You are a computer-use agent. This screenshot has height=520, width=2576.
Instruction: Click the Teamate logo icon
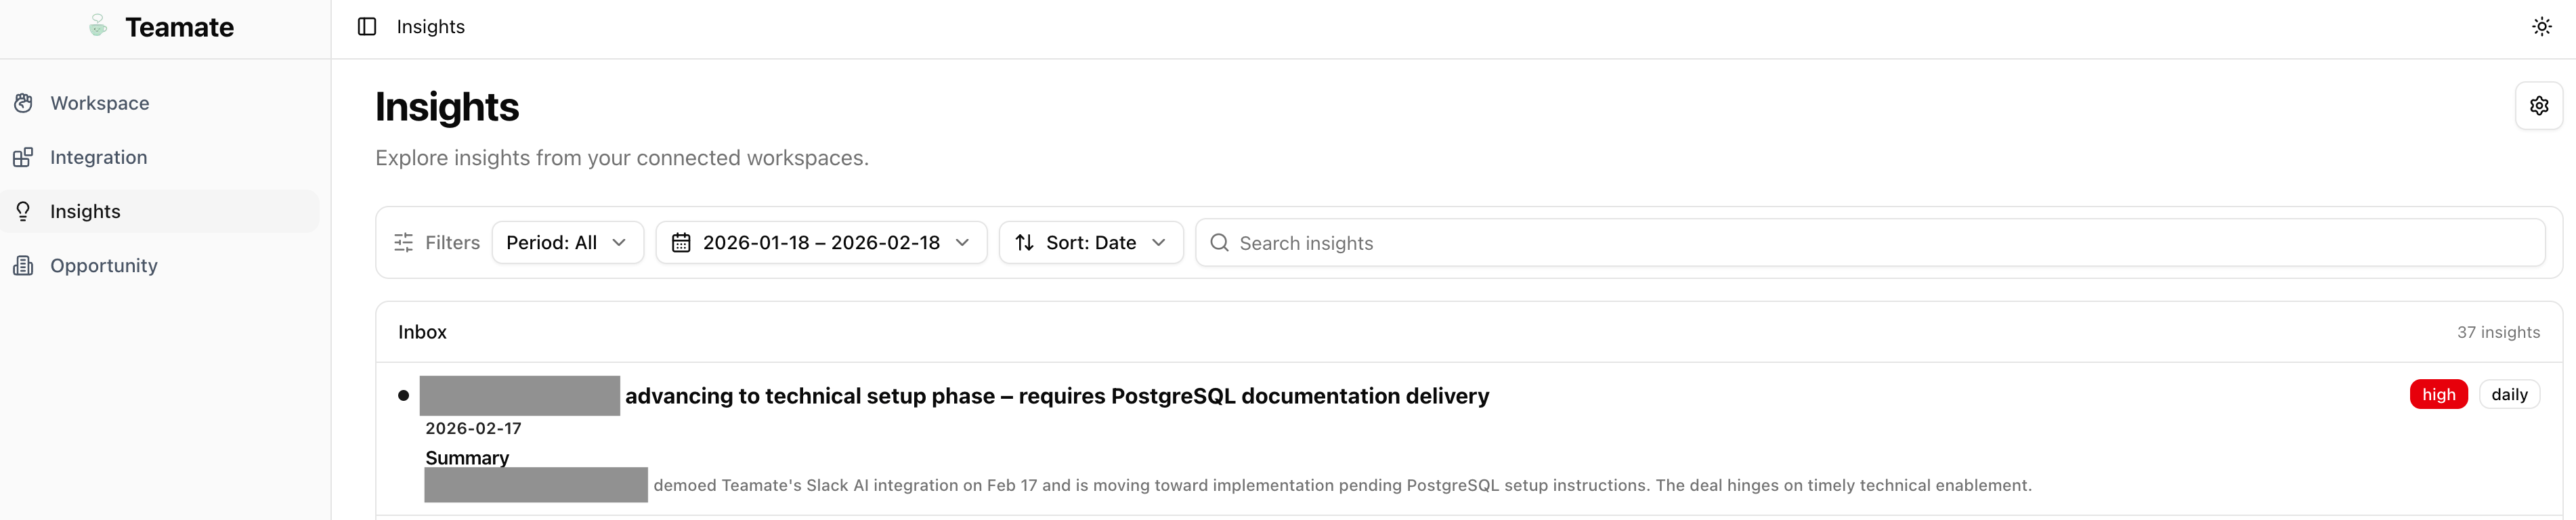98,27
